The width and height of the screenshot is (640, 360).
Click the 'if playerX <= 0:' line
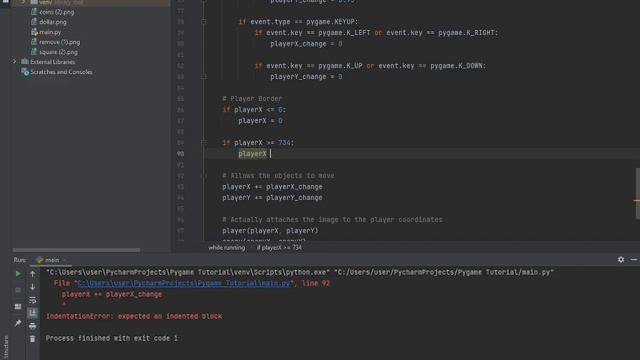point(254,110)
